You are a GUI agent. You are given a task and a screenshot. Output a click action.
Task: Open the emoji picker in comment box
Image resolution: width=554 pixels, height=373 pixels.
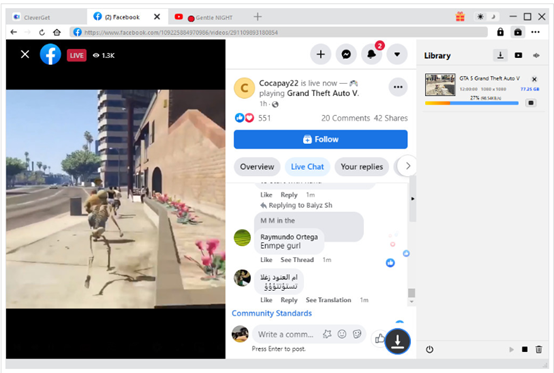tap(342, 334)
